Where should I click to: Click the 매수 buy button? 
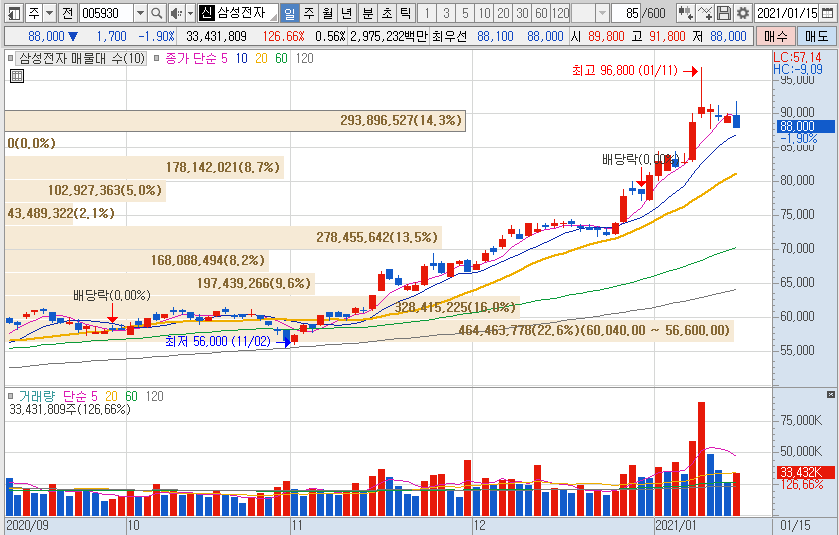pyautogui.click(x=776, y=36)
